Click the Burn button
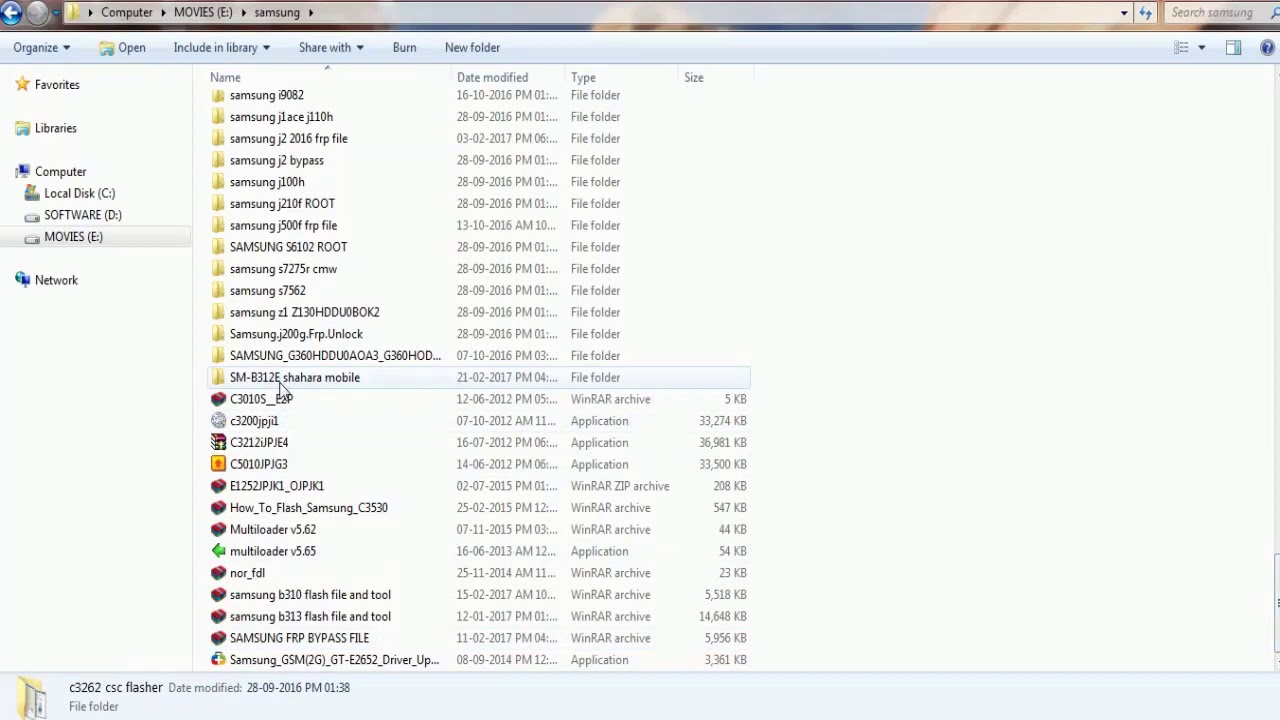Viewport: 1280px width, 720px height. (x=404, y=47)
